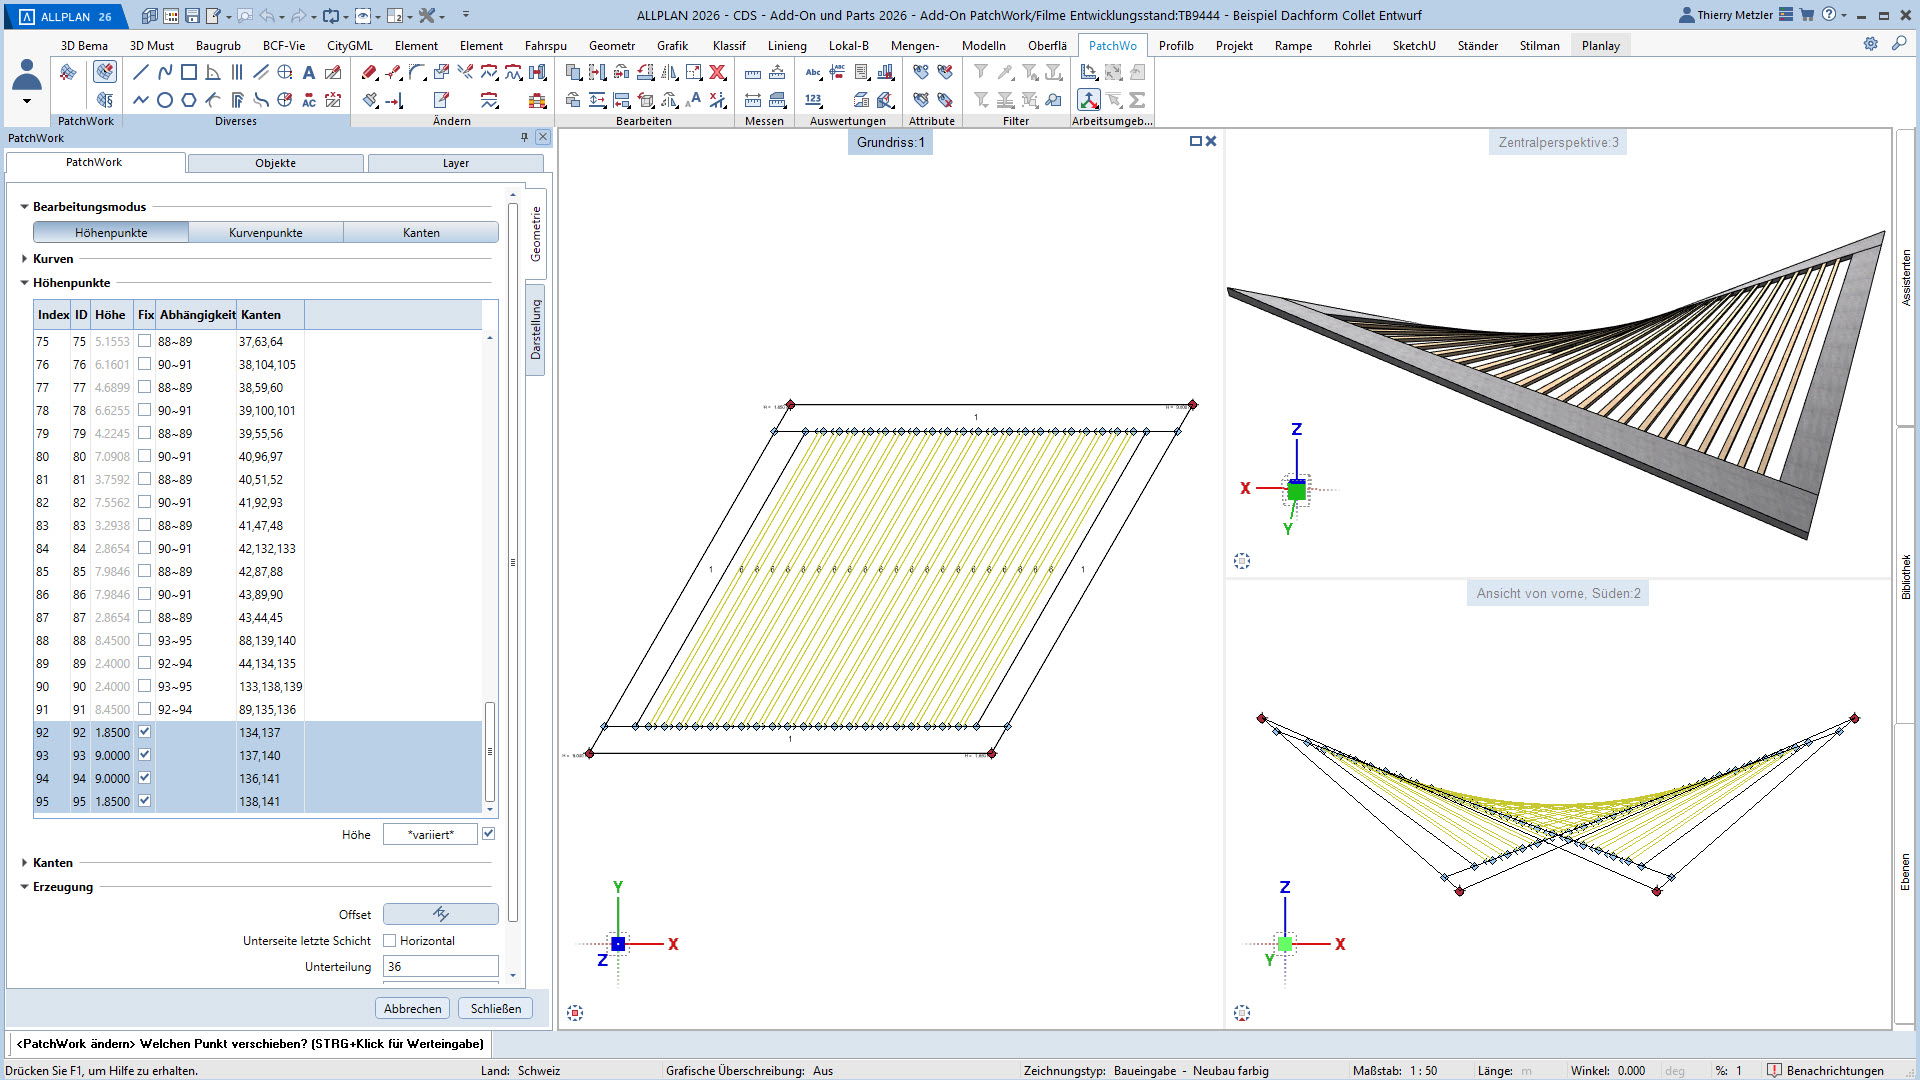Select the Circle drawing tool

tap(165, 100)
